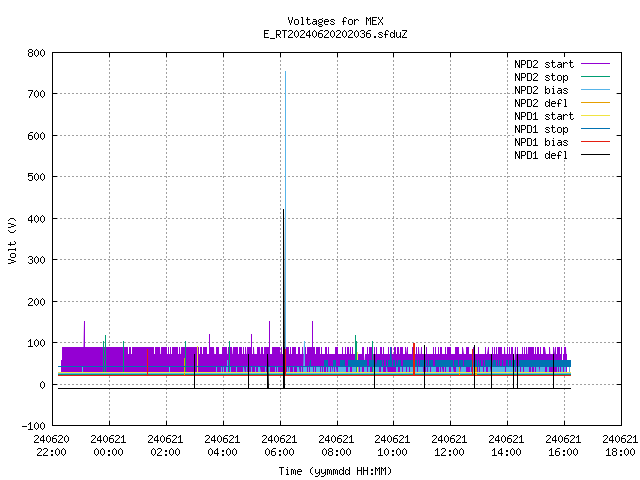640x480 pixels.
Task: Click the y-axis tick label 500
Action: tap(36, 177)
